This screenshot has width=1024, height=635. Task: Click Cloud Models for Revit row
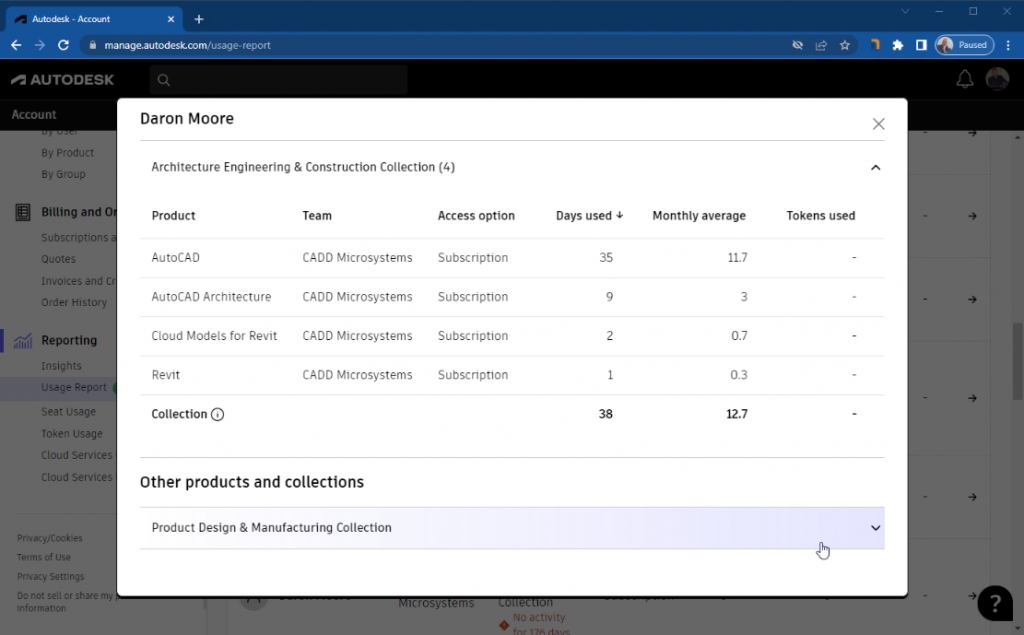[x=512, y=336]
